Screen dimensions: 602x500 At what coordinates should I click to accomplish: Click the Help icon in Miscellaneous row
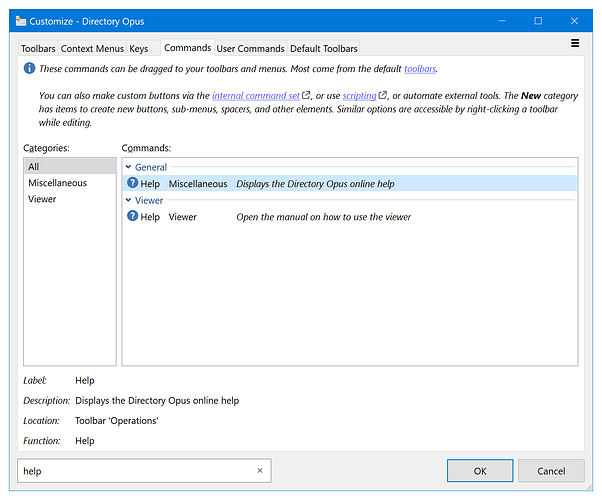coord(133,184)
